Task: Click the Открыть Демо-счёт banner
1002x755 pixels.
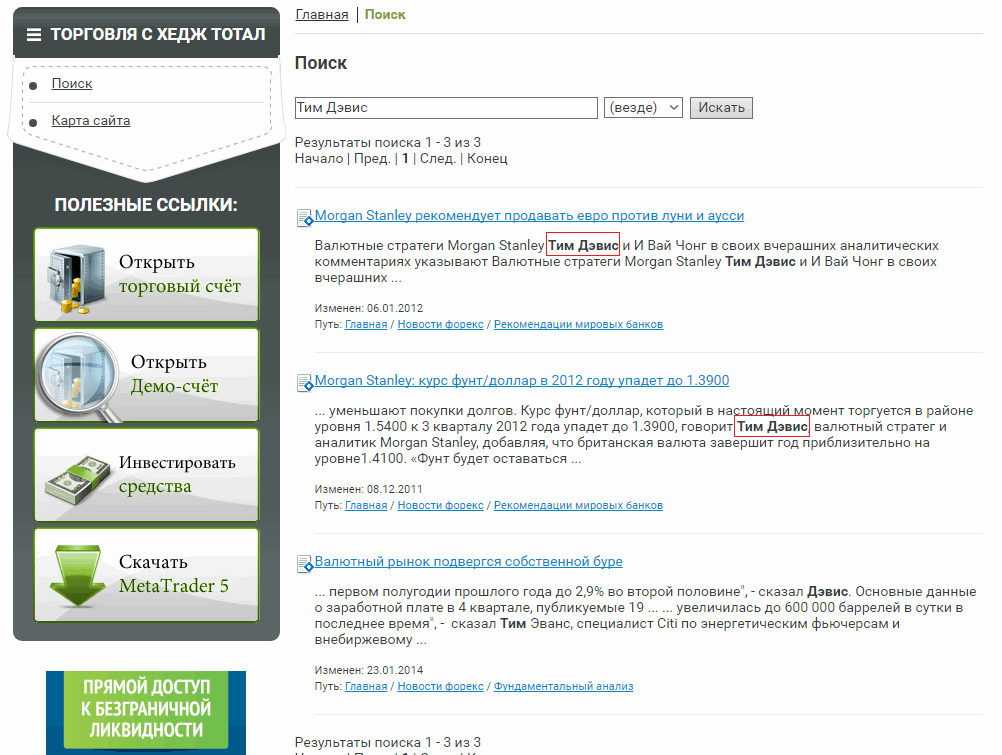Action: click(x=146, y=375)
